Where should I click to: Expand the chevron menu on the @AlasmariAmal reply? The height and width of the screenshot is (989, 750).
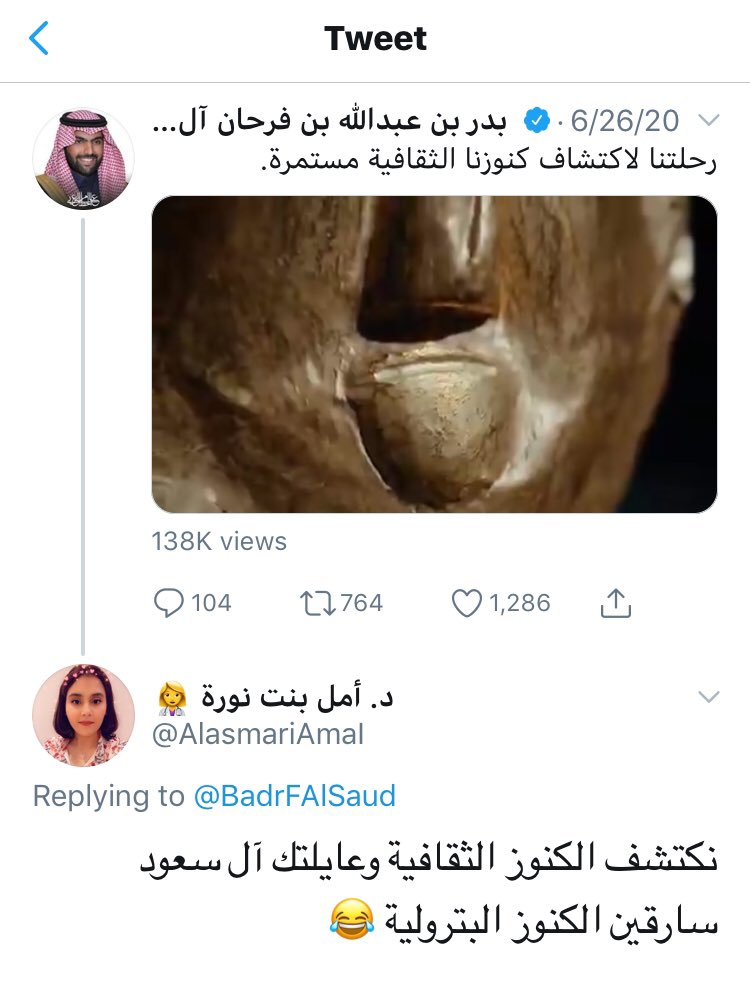[x=707, y=697]
